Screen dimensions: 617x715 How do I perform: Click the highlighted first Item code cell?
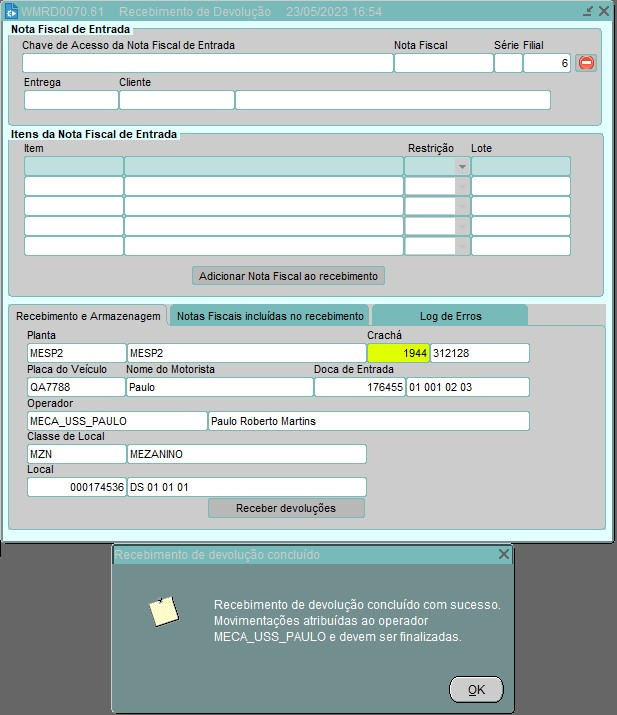click(x=74, y=166)
